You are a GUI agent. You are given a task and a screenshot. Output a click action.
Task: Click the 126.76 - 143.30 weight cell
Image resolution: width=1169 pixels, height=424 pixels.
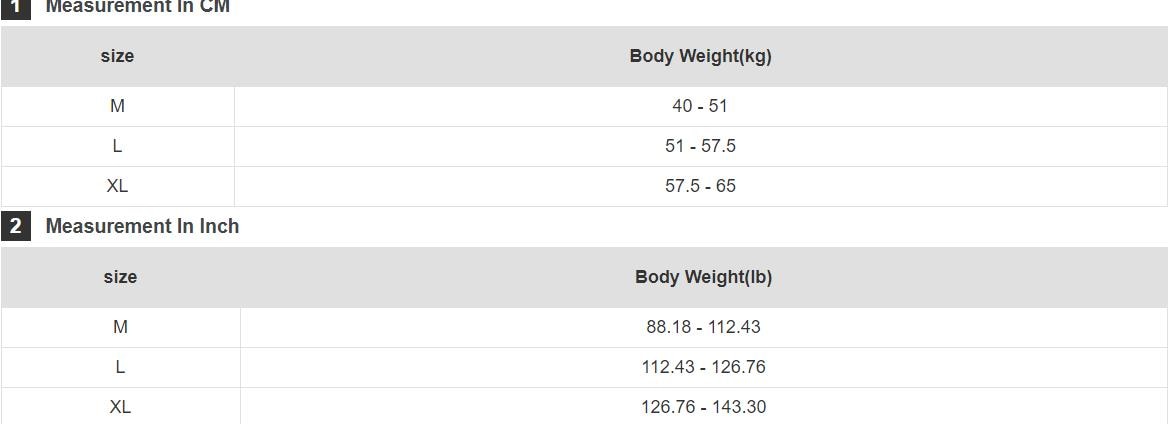[x=703, y=407]
